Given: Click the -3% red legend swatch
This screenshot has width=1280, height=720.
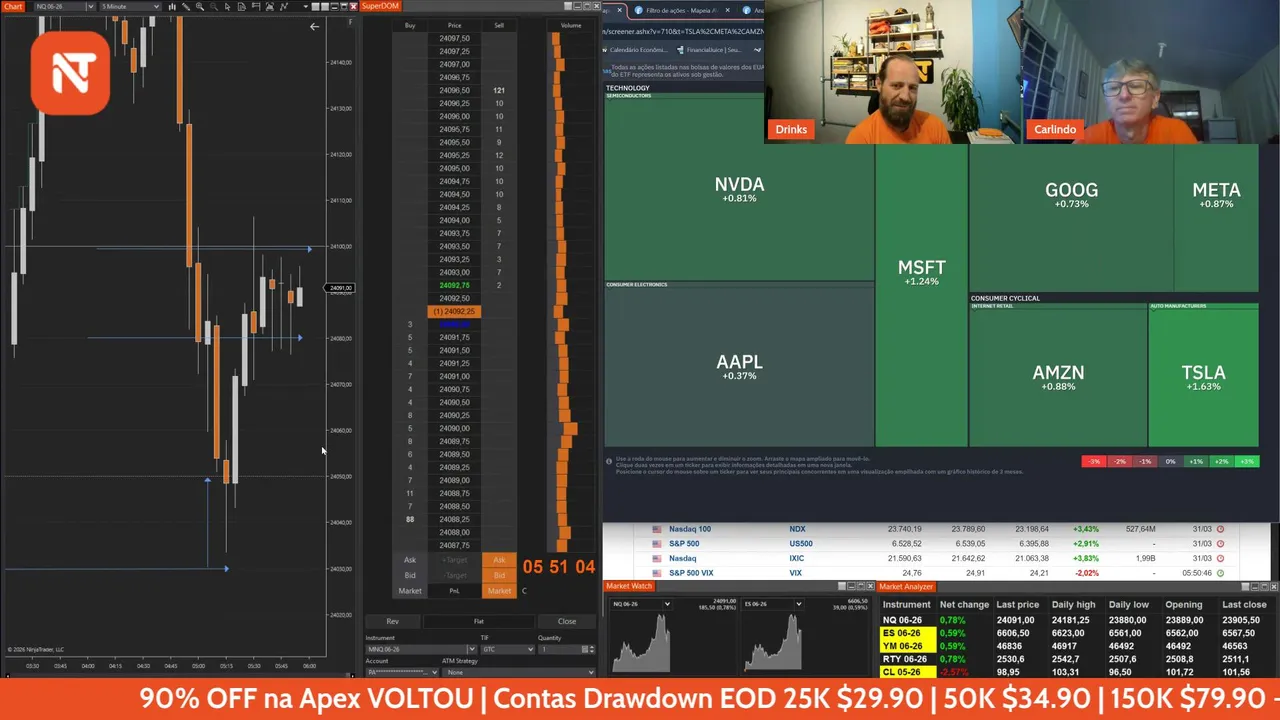Looking at the screenshot, I should [x=1094, y=461].
